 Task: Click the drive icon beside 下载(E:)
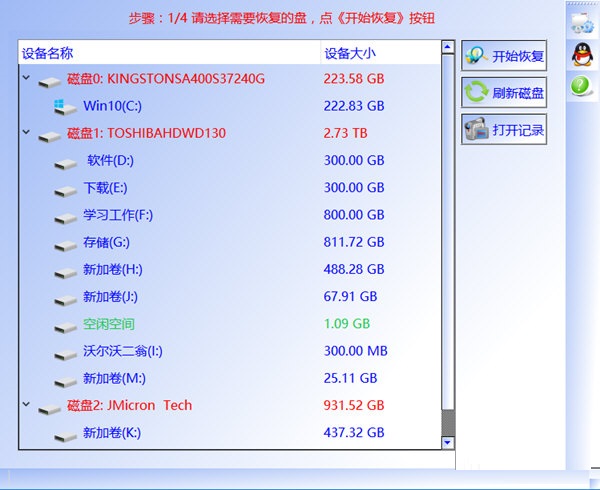pos(65,191)
